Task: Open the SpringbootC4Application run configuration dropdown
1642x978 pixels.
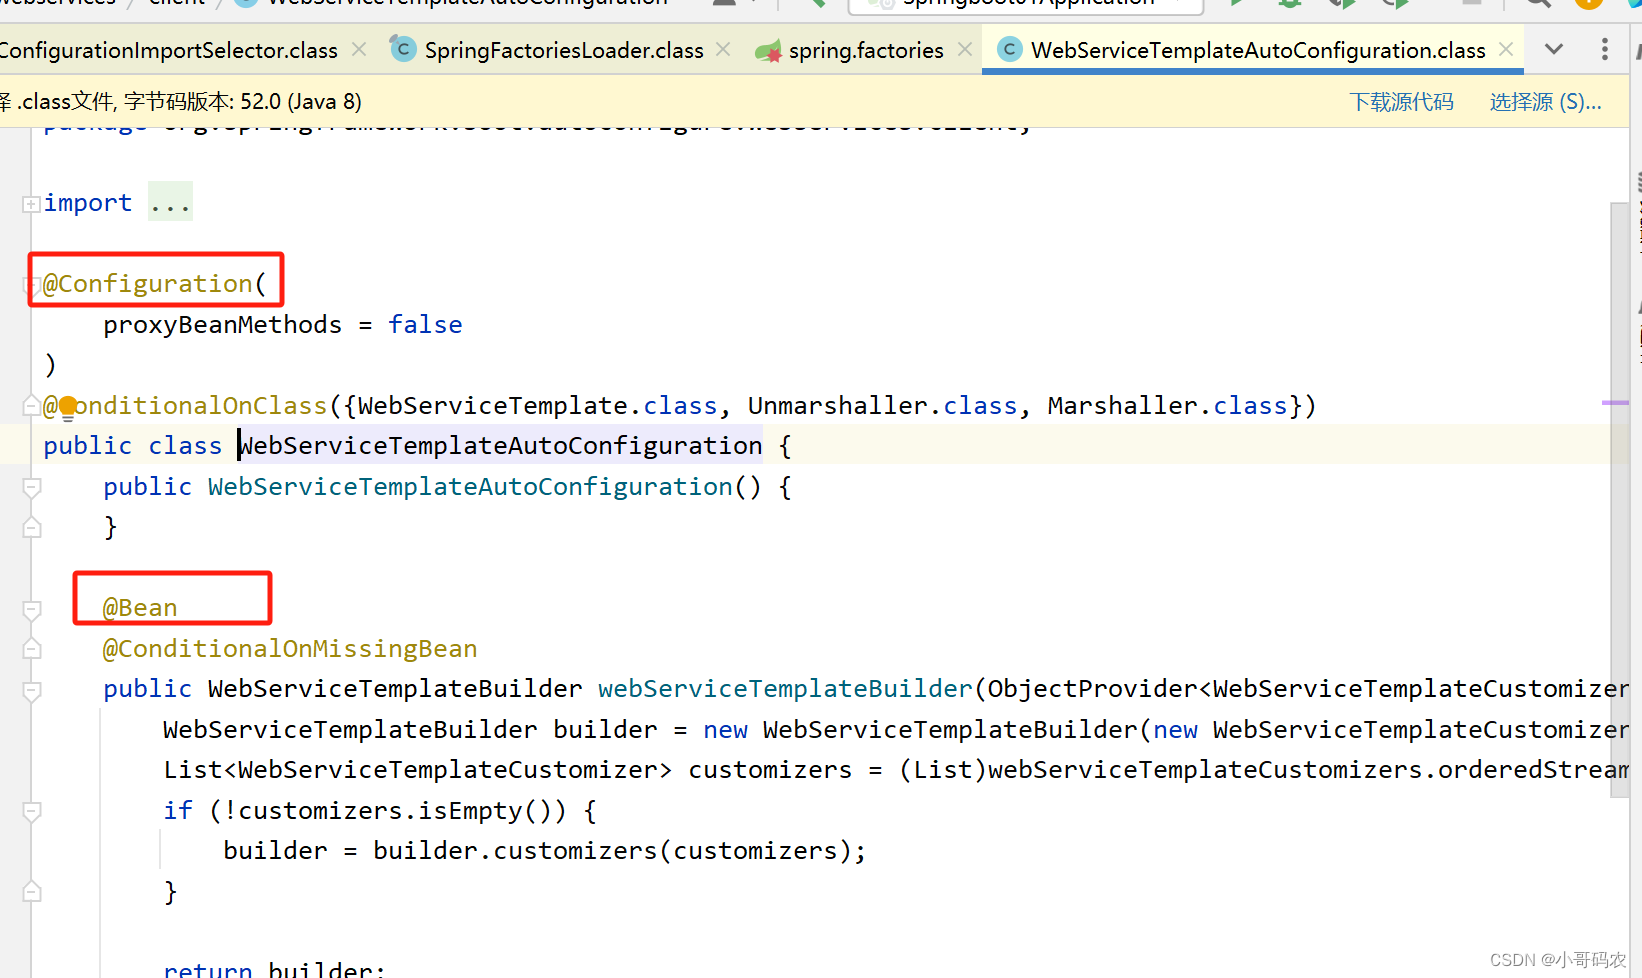Action: 1025,4
